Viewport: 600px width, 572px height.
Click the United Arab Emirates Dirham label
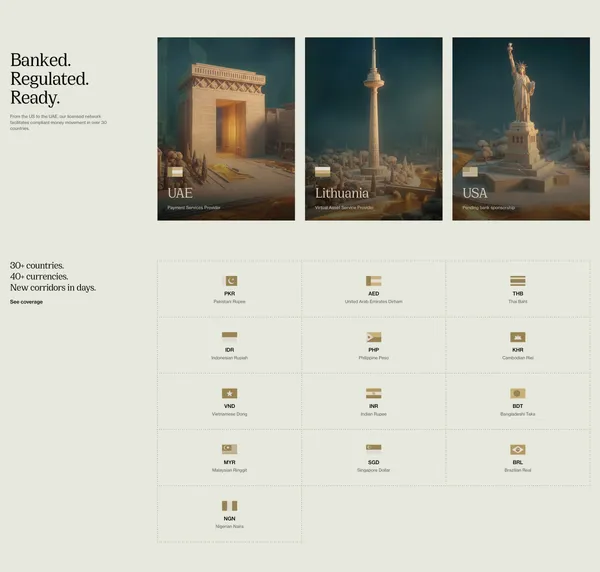pos(373,302)
